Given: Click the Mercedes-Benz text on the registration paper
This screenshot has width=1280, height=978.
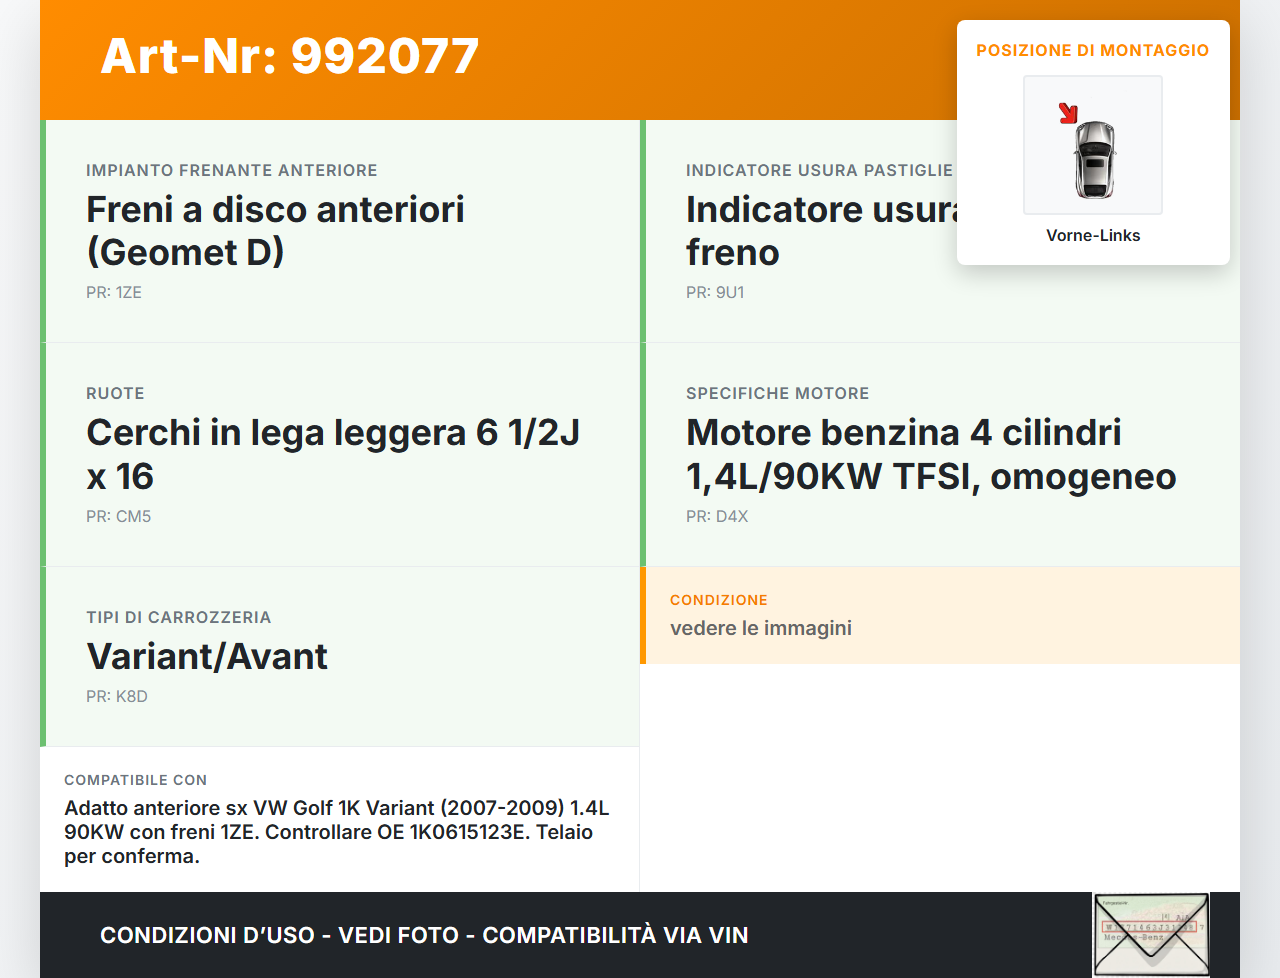Looking at the screenshot, I should pos(1134,937).
